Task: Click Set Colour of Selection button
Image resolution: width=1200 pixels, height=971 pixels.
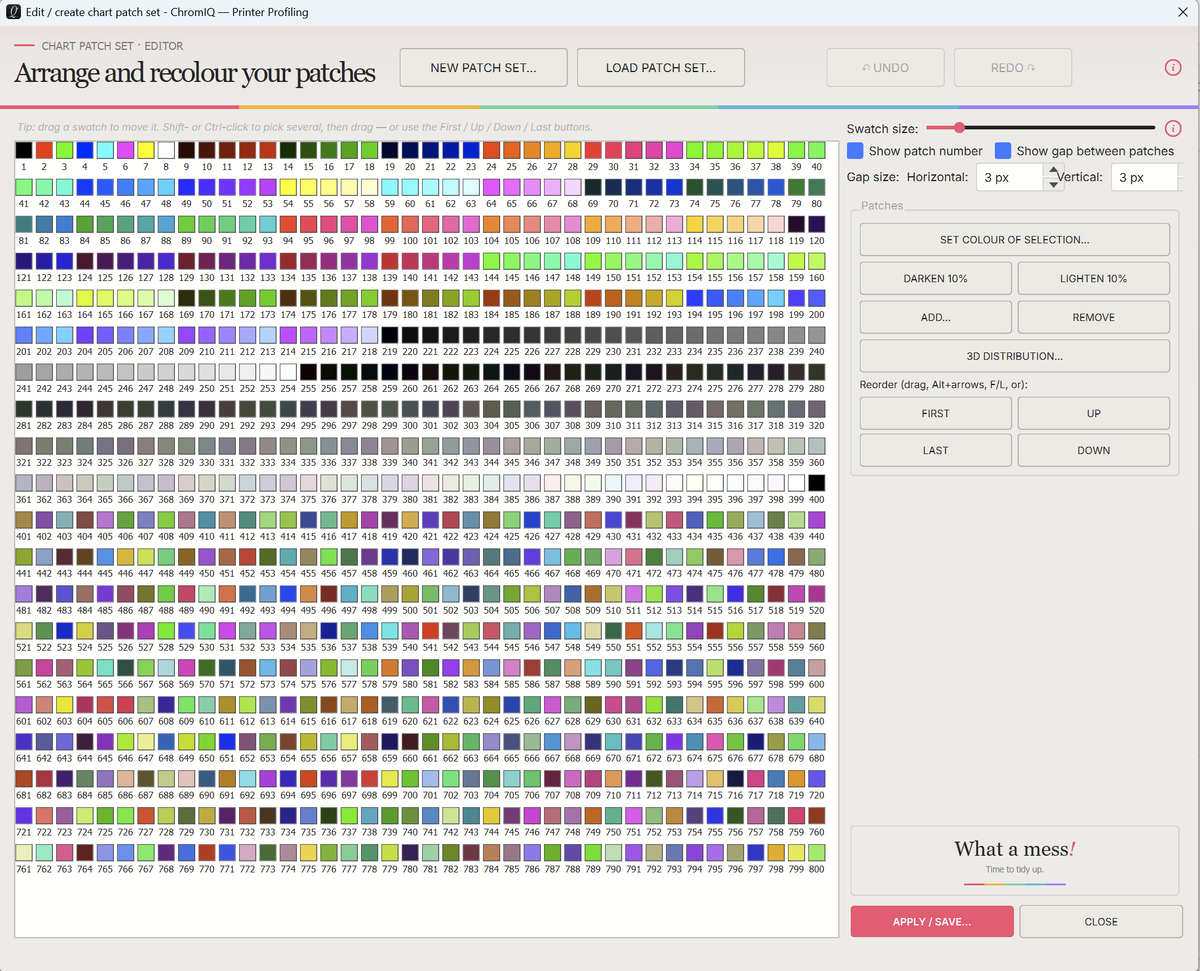Action: (x=1014, y=240)
